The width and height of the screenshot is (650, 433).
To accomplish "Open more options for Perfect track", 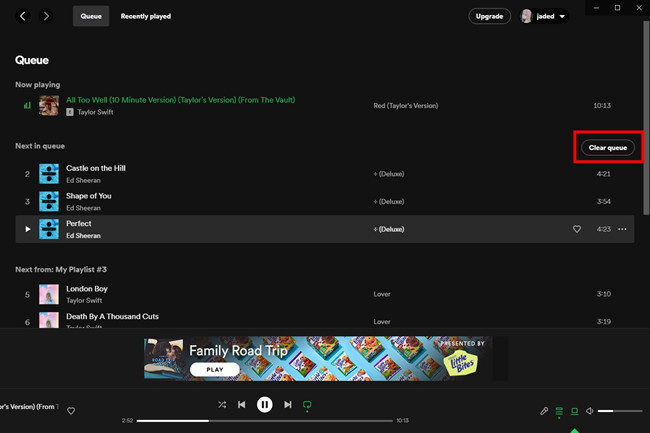I will [622, 229].
